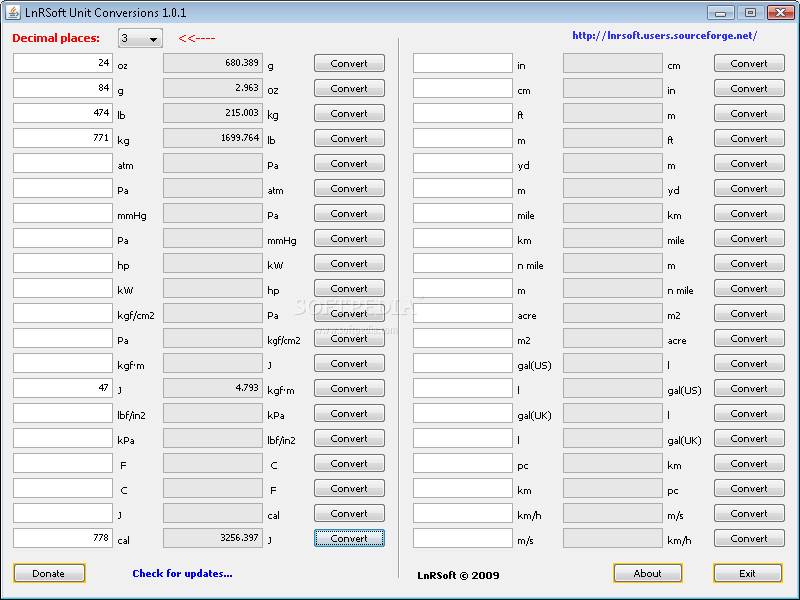Maximize the Unit Conversions window
Screen dimensions: 800x600
point(750,13)
